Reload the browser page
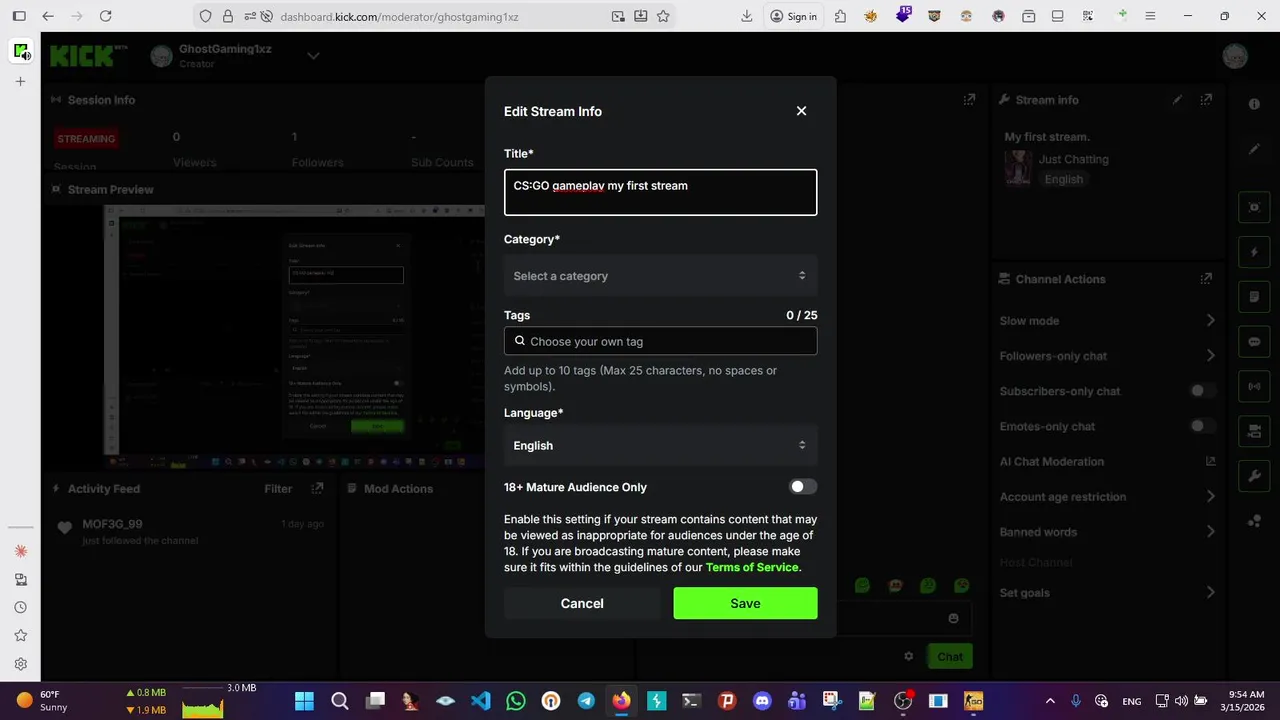The height and width of the screenshot is (720, 1280). coord(106,16)
